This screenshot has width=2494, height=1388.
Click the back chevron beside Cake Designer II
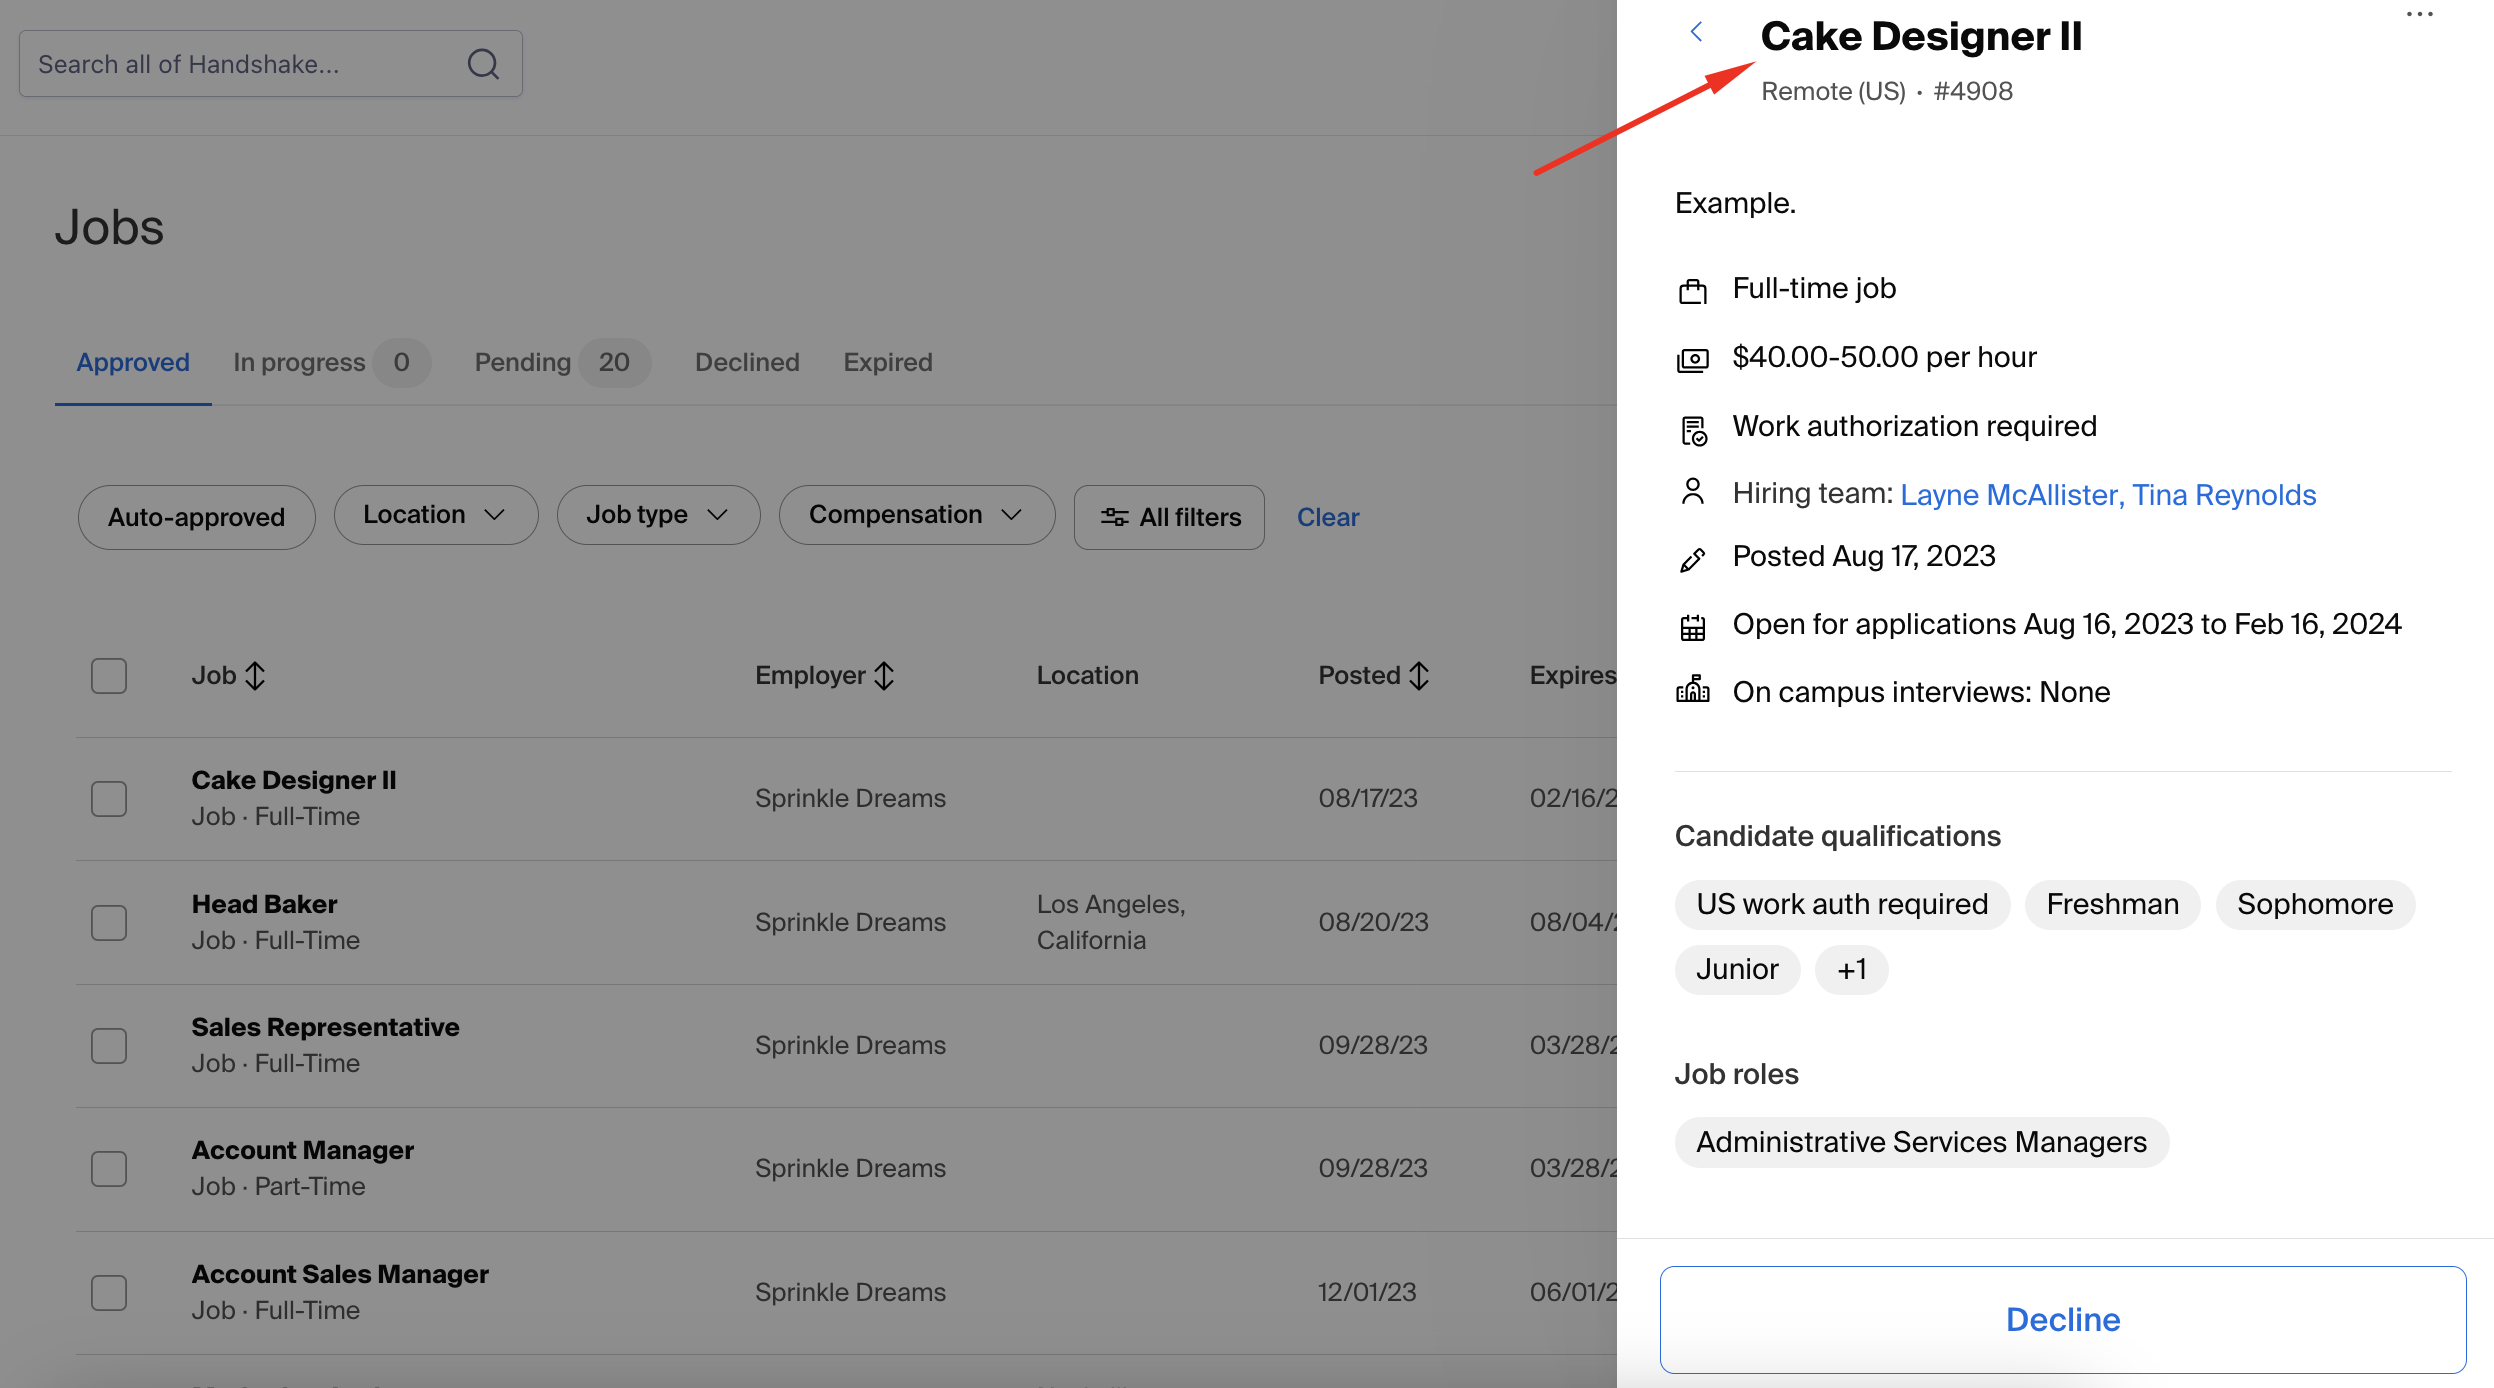tap(1696, 32)
